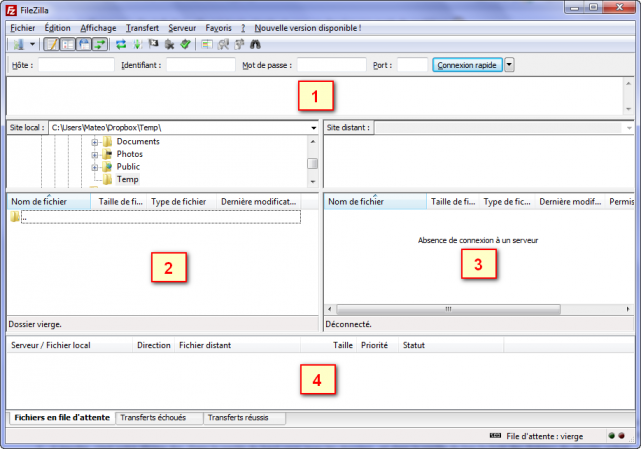The width and height of the screenshot is (641, 449).
Task: Toggle the message log display
Action: (51, 45)
